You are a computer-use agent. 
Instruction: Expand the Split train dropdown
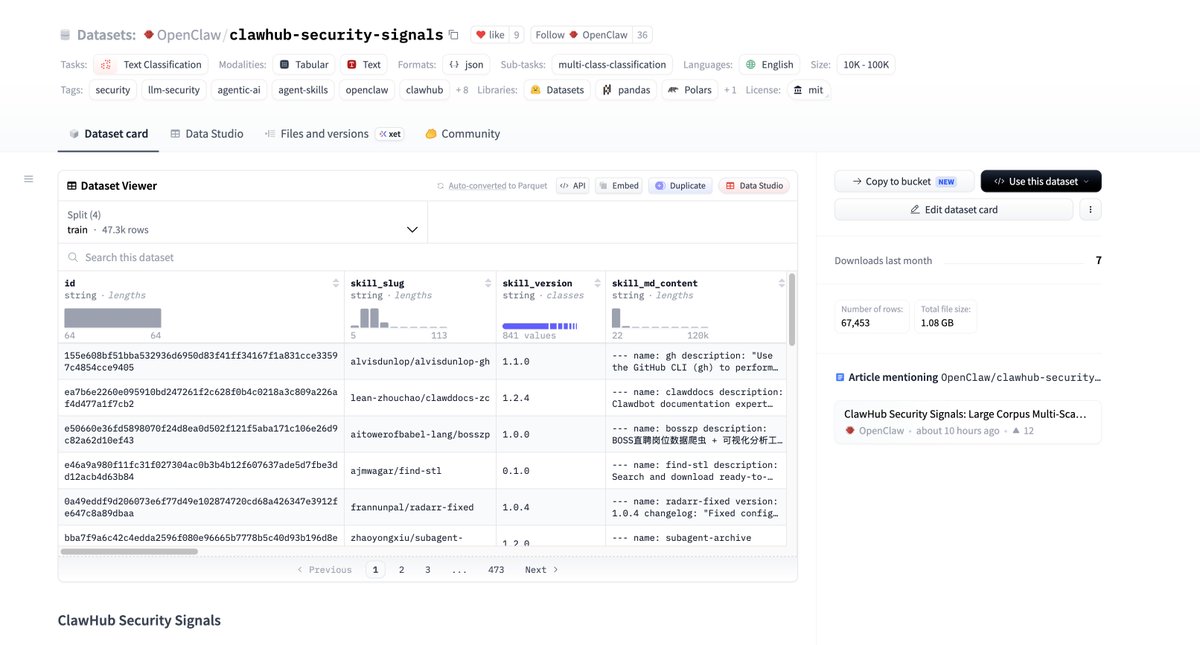[x=243, y=222]
